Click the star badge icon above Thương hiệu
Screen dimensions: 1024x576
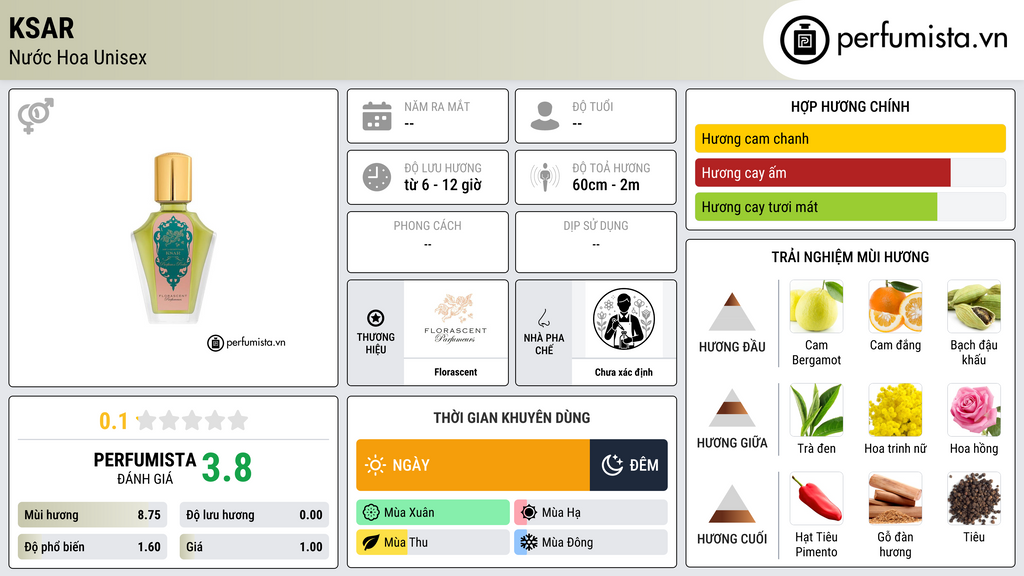pyautogui.click(x=376, y=318)
